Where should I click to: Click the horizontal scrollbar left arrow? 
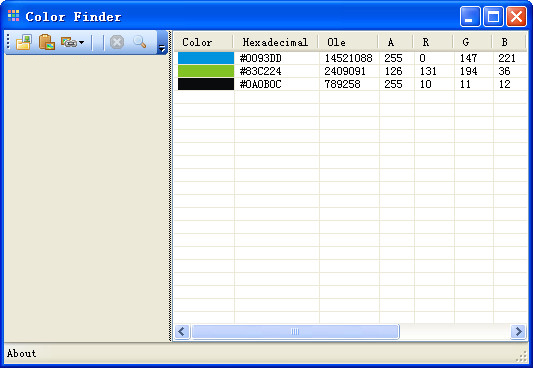tap(182, 331)
